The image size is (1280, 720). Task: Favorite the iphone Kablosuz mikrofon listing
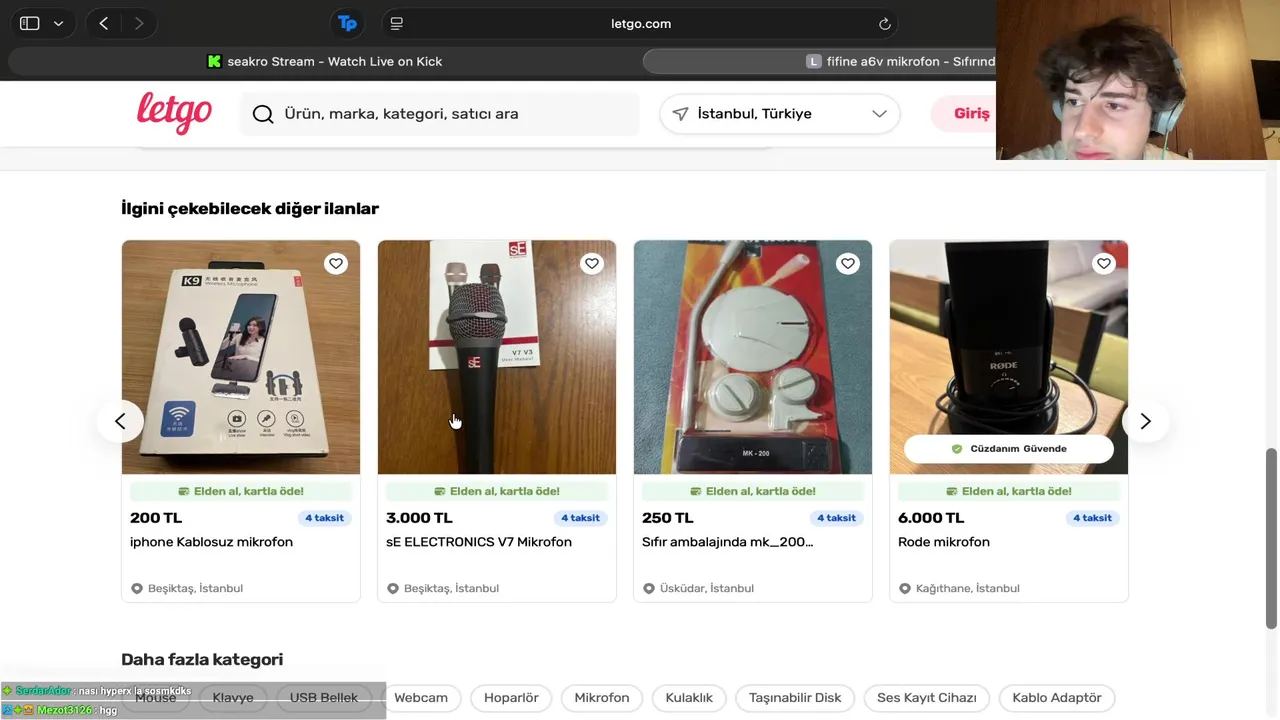pos(336,264)
